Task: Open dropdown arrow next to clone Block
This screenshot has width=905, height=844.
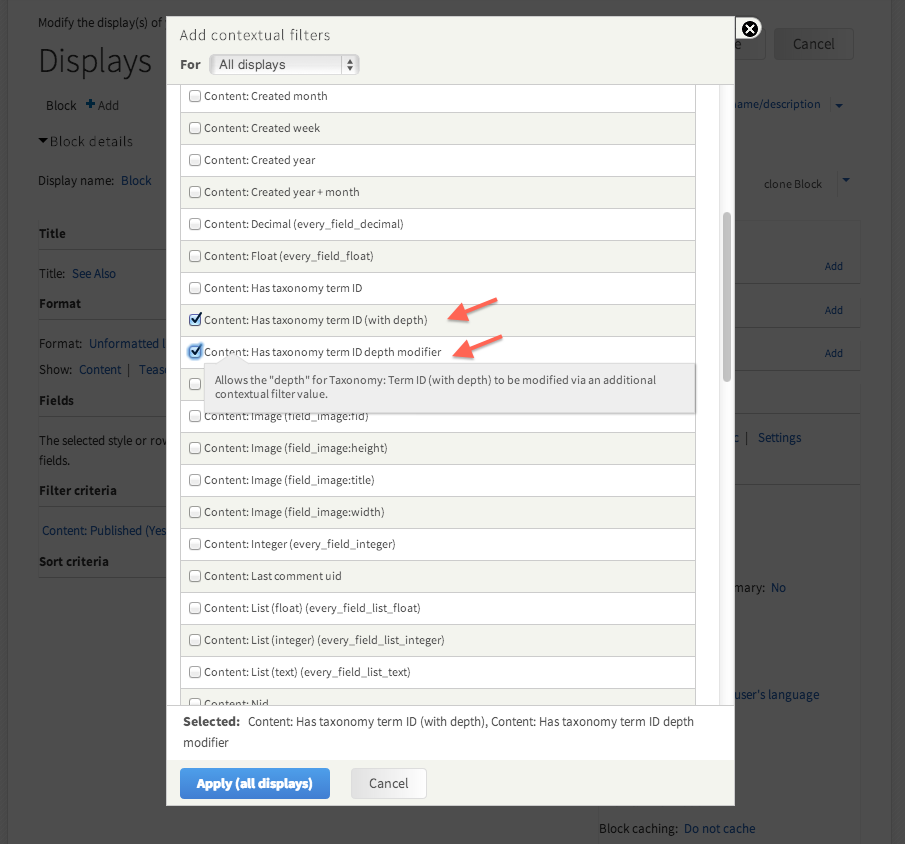Action: (x=846, y=180)
